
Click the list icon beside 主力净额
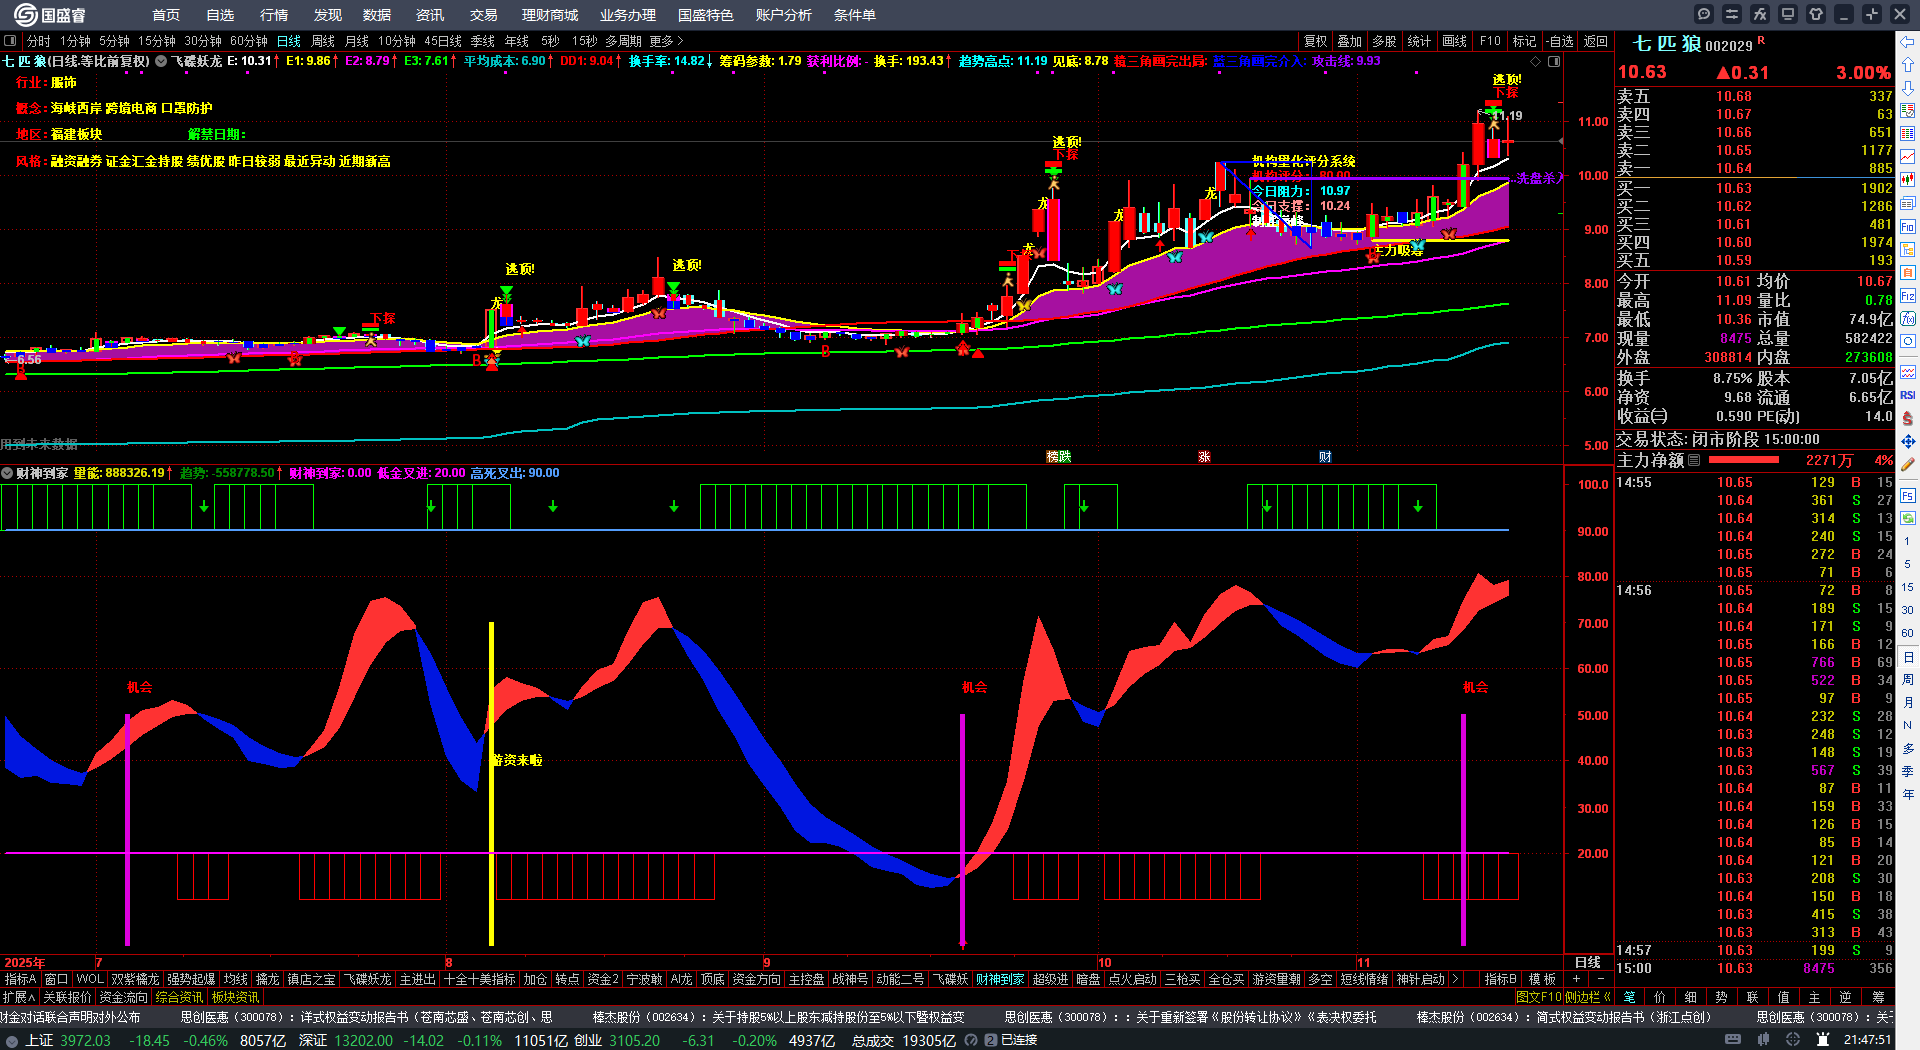tap(1694, 460)
